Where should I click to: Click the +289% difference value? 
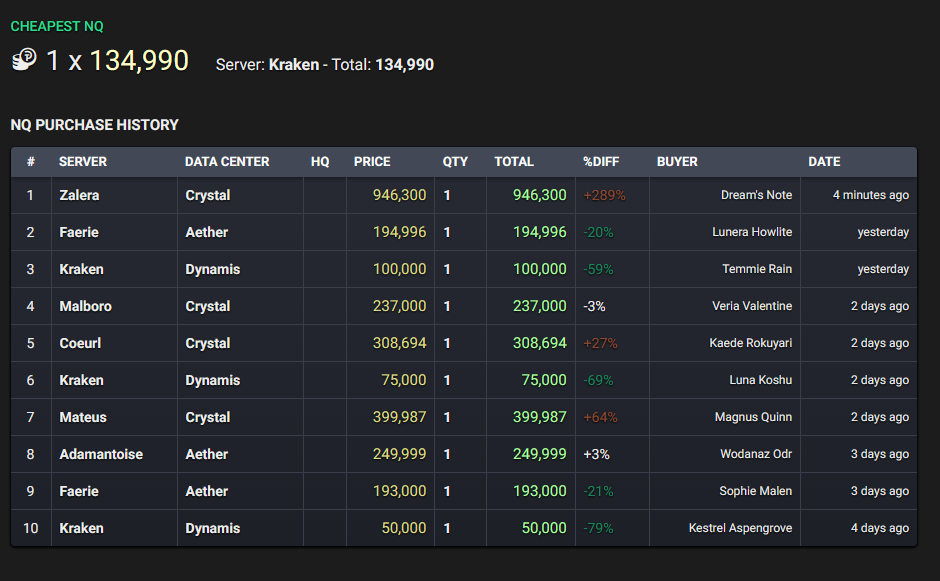(x=604, y=195)
